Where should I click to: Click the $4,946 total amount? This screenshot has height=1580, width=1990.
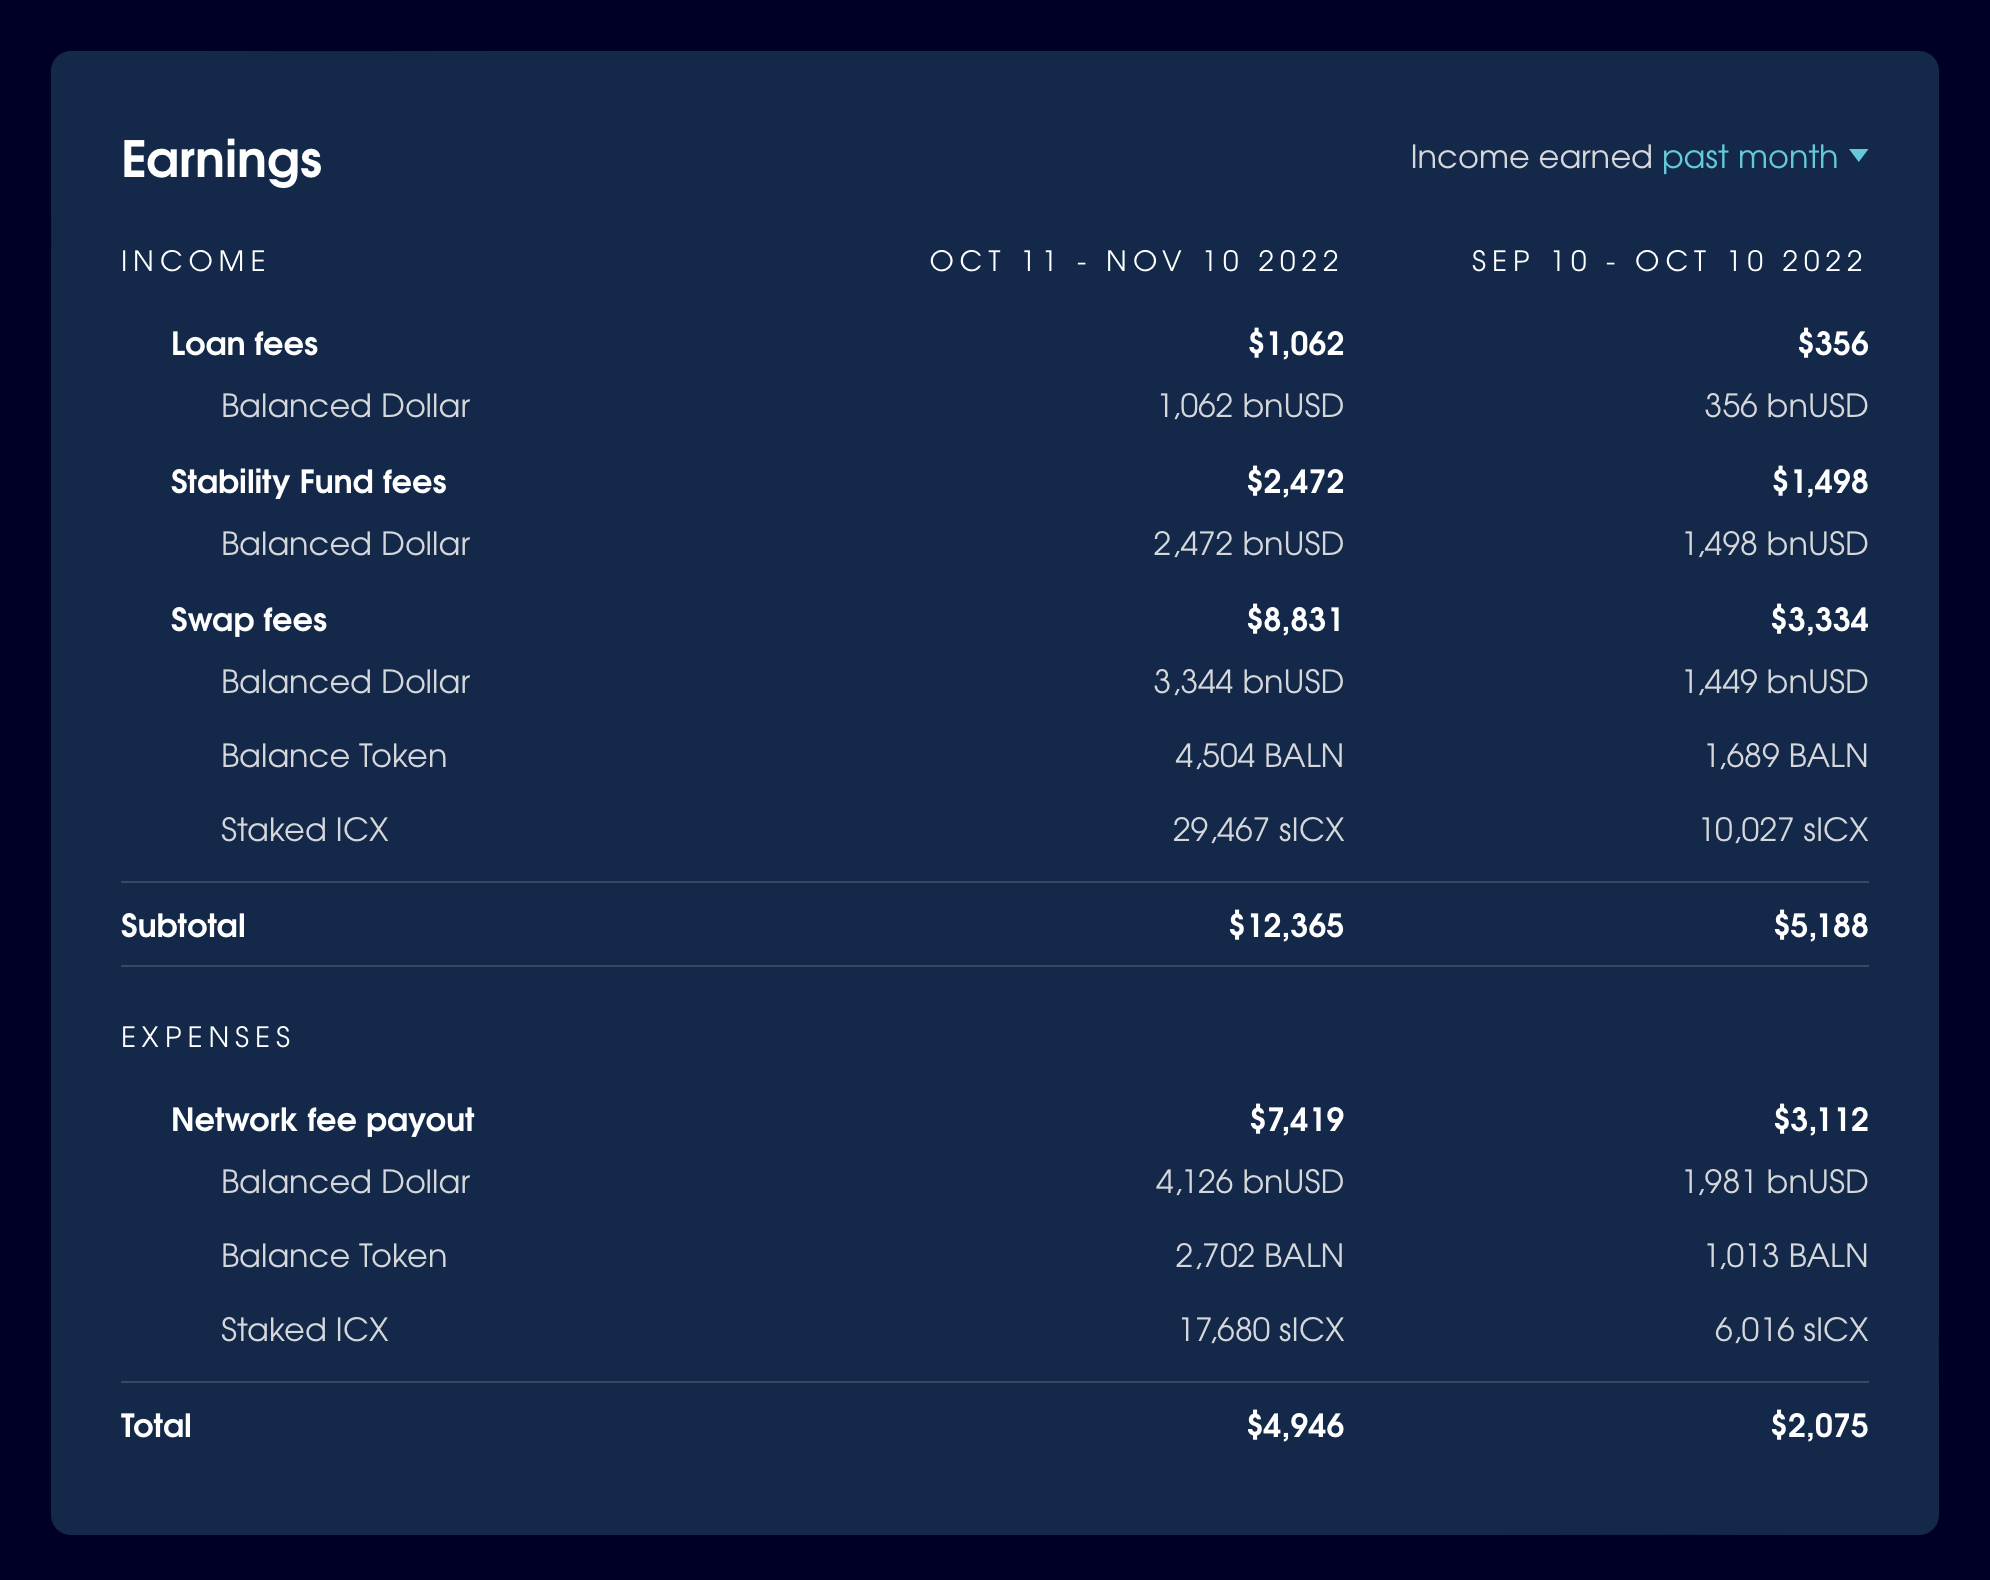point(1294,1426)
